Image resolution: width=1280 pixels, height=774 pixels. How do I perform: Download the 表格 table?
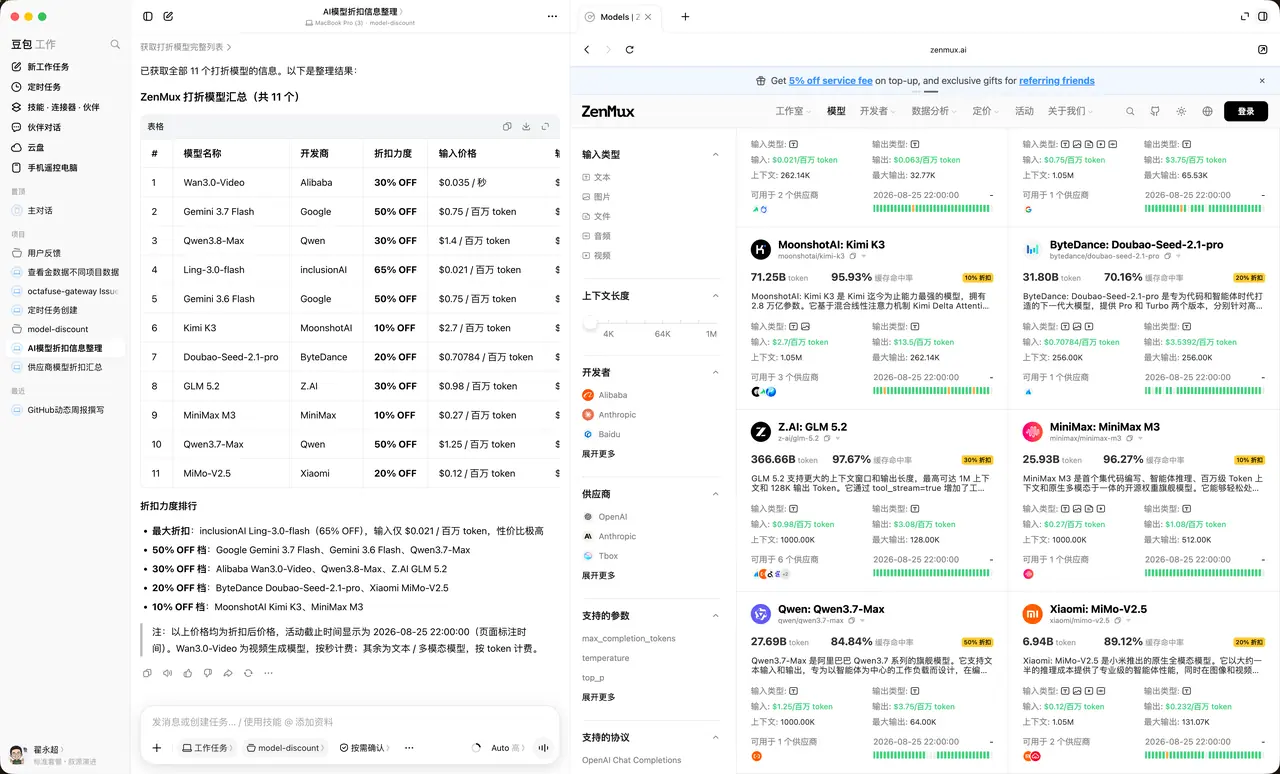[526, 127]
